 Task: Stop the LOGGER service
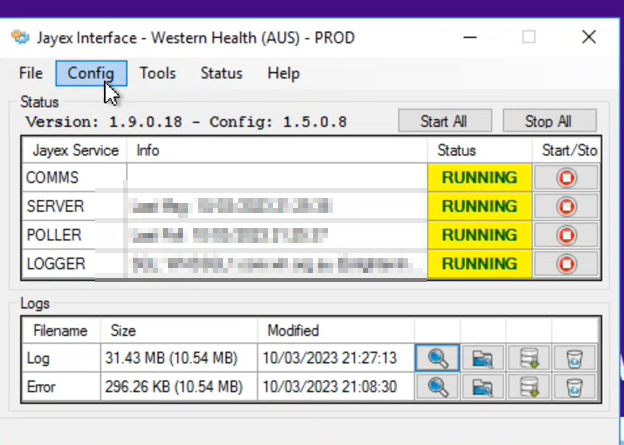pyautogui.click(x=566, y=263)
